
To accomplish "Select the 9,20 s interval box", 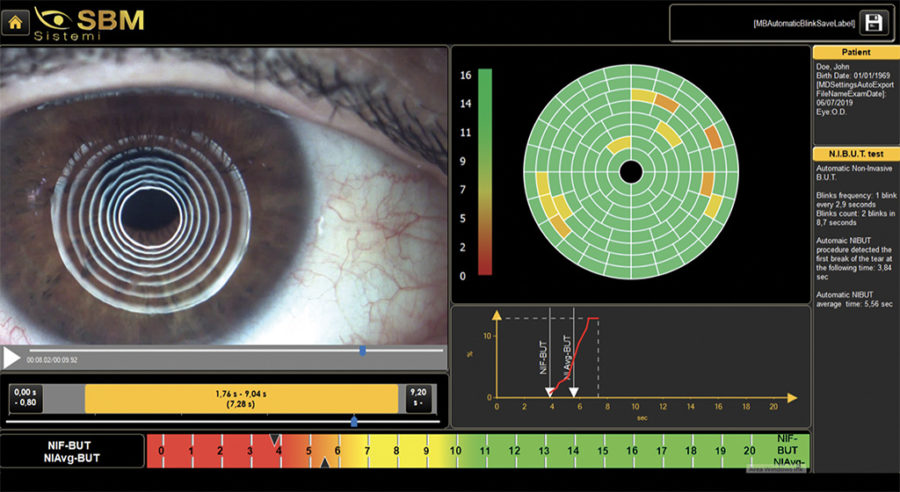I will coord(417,398).
